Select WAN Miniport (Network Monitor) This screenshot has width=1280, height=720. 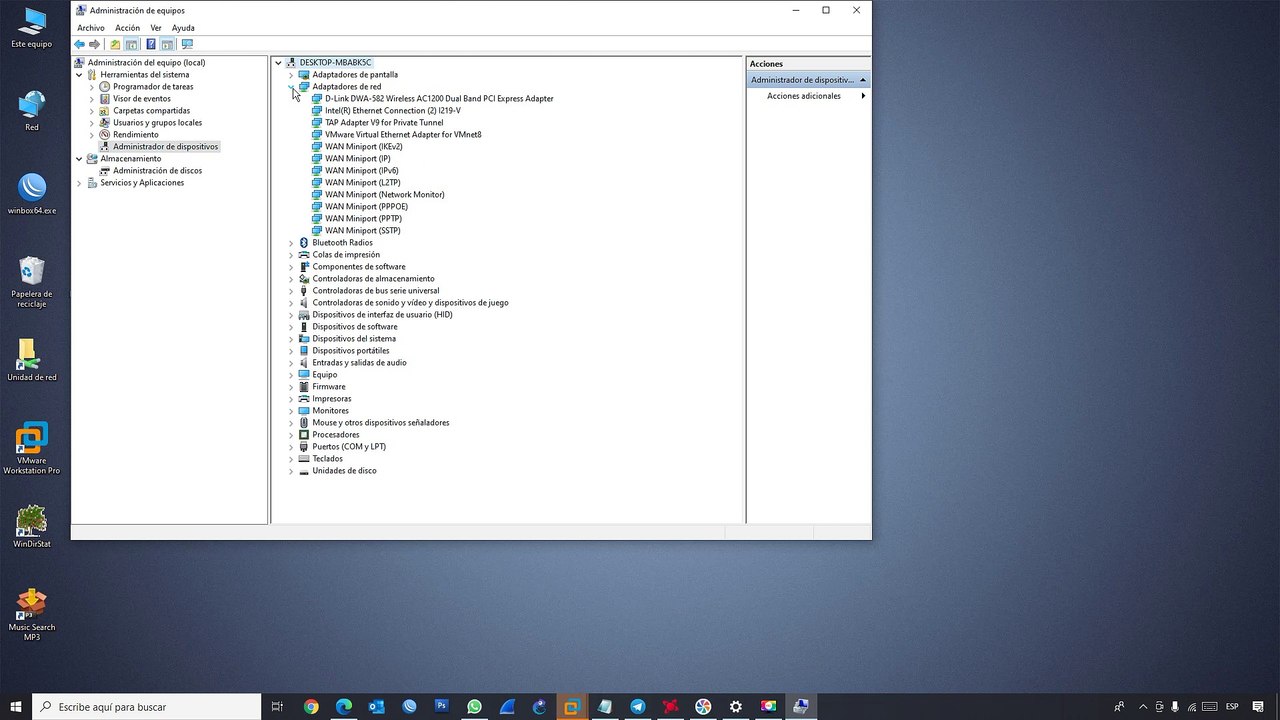385,195
